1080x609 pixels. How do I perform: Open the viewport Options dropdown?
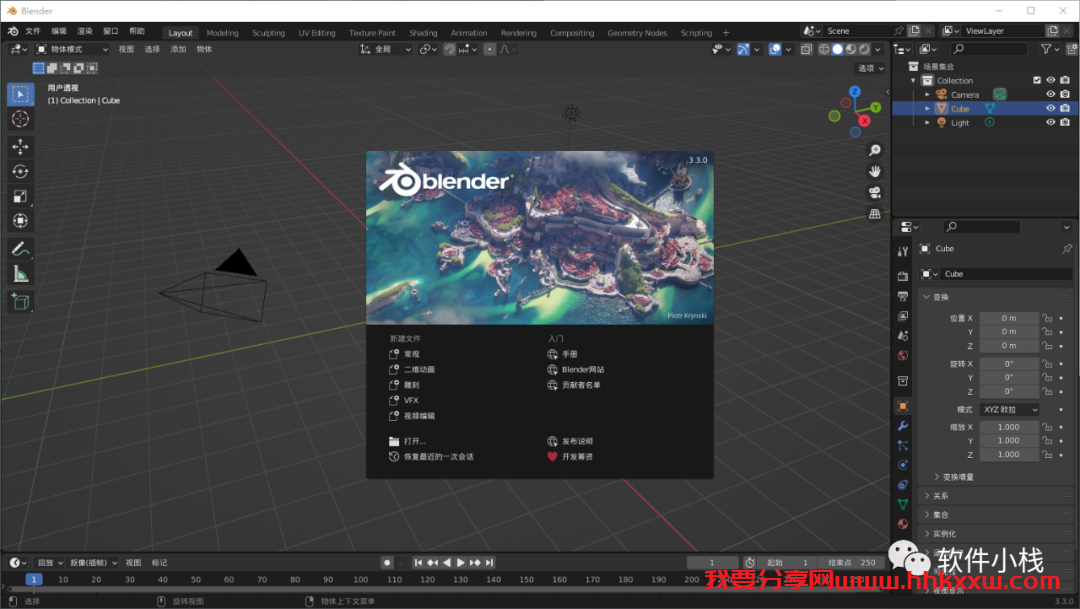tap(871, 68)
